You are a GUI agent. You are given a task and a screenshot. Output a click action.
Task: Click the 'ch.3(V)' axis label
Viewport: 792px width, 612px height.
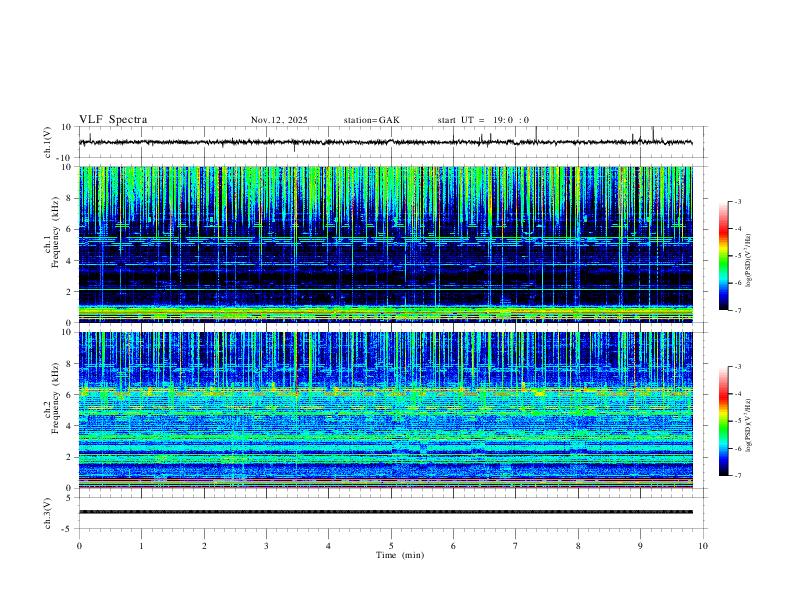click(x=48, y=514)
